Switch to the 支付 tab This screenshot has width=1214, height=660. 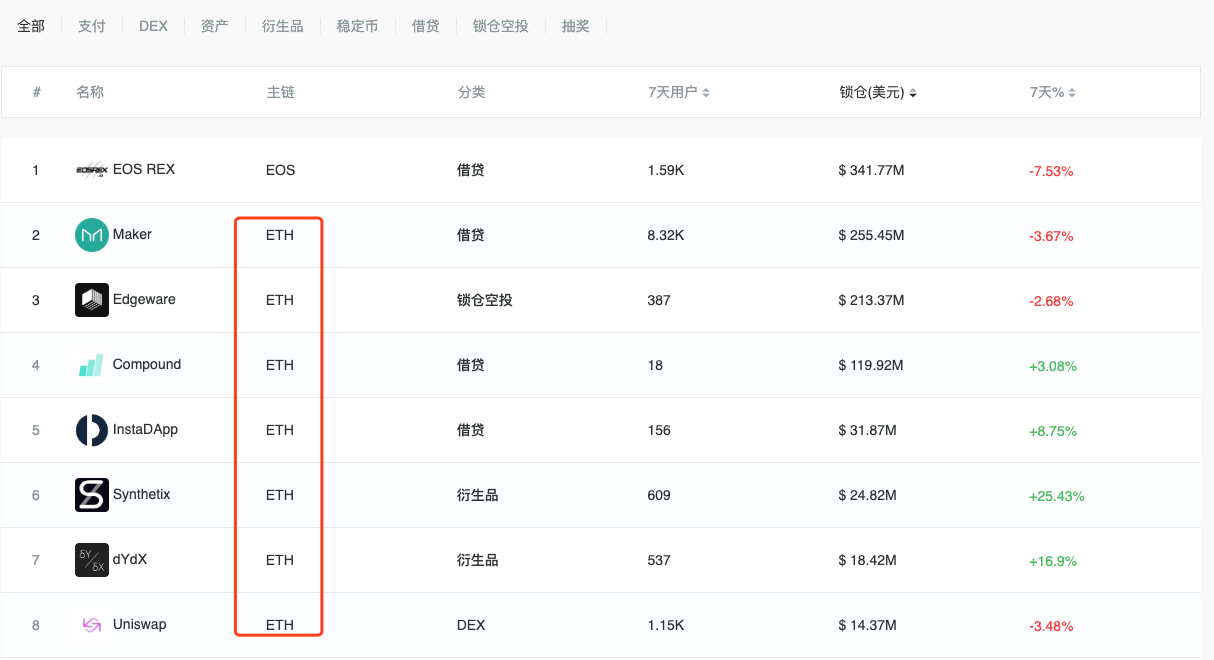[92, 26]
